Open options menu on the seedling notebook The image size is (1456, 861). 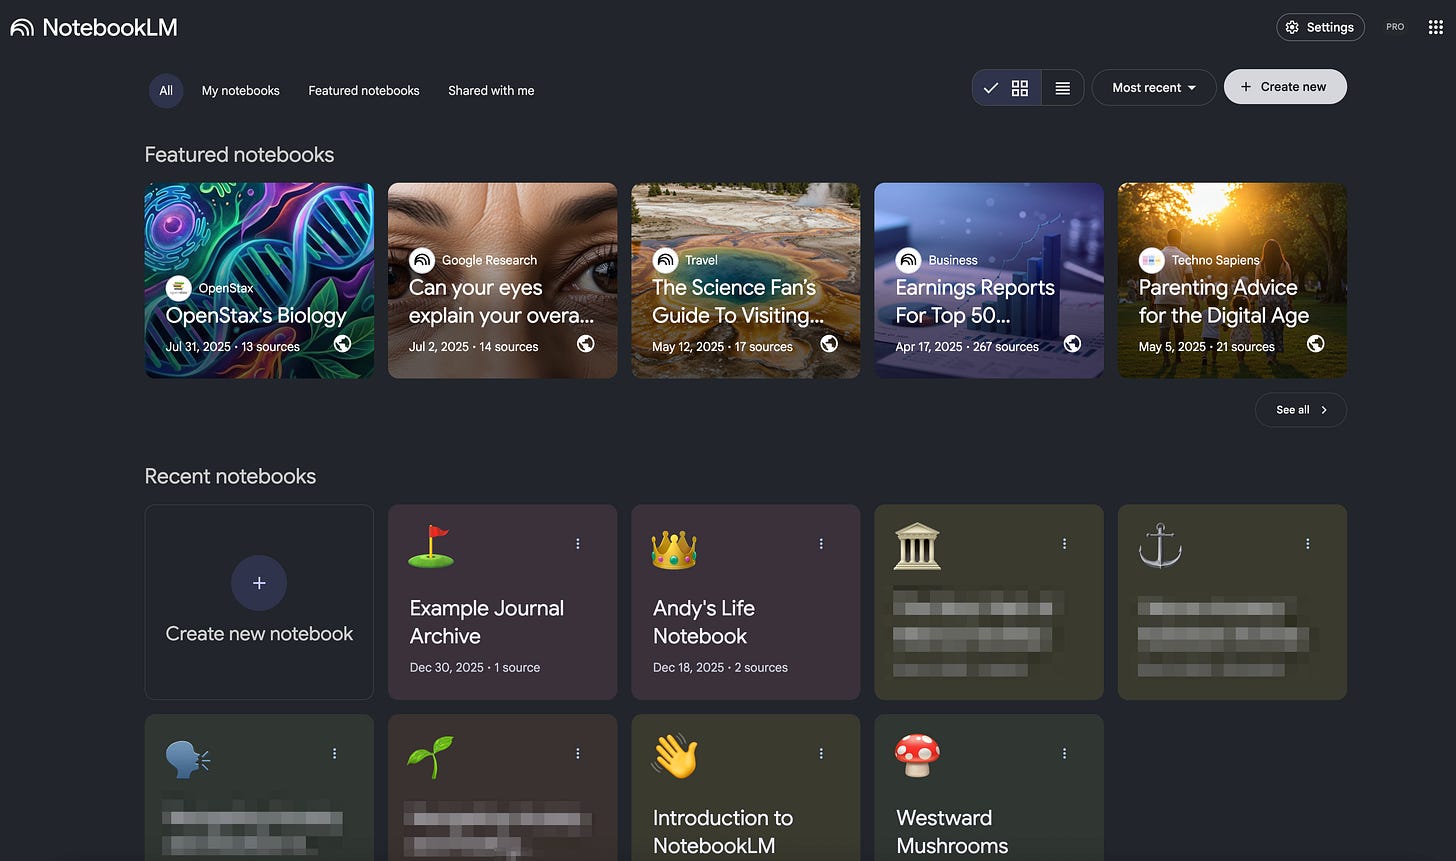pos(578,754)
